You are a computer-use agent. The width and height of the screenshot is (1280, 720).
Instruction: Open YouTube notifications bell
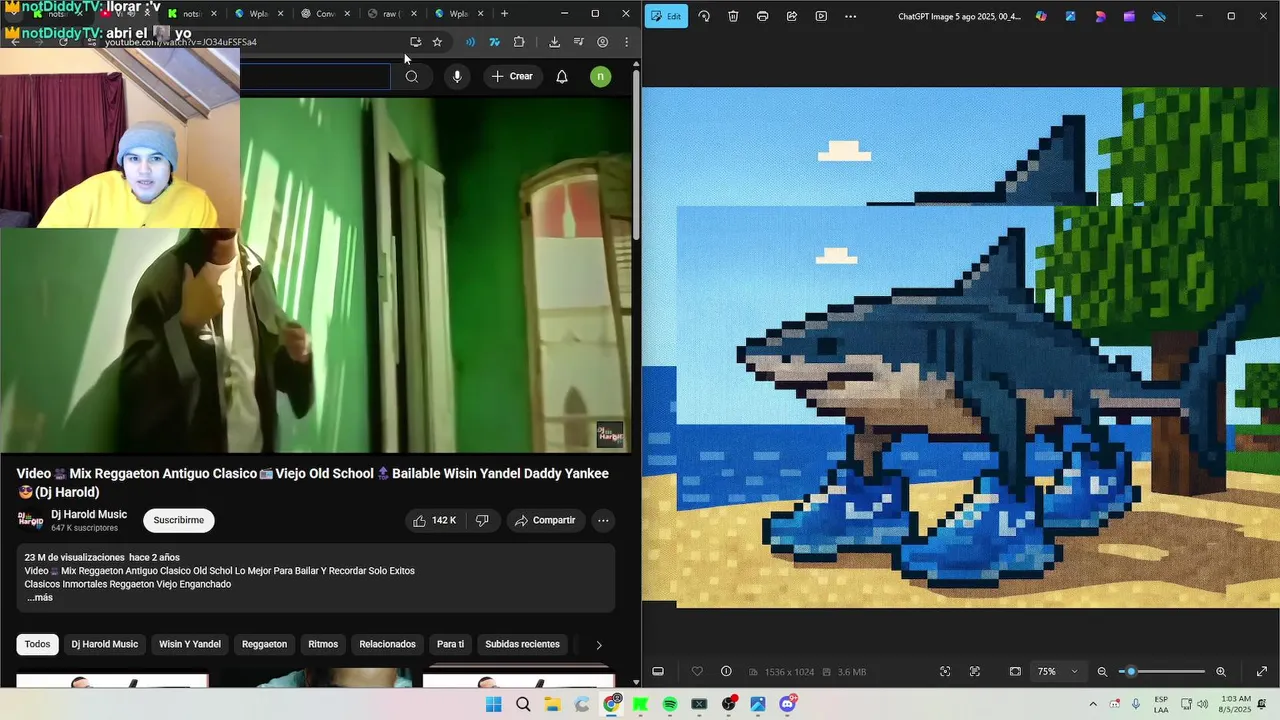tap(562, 76)
